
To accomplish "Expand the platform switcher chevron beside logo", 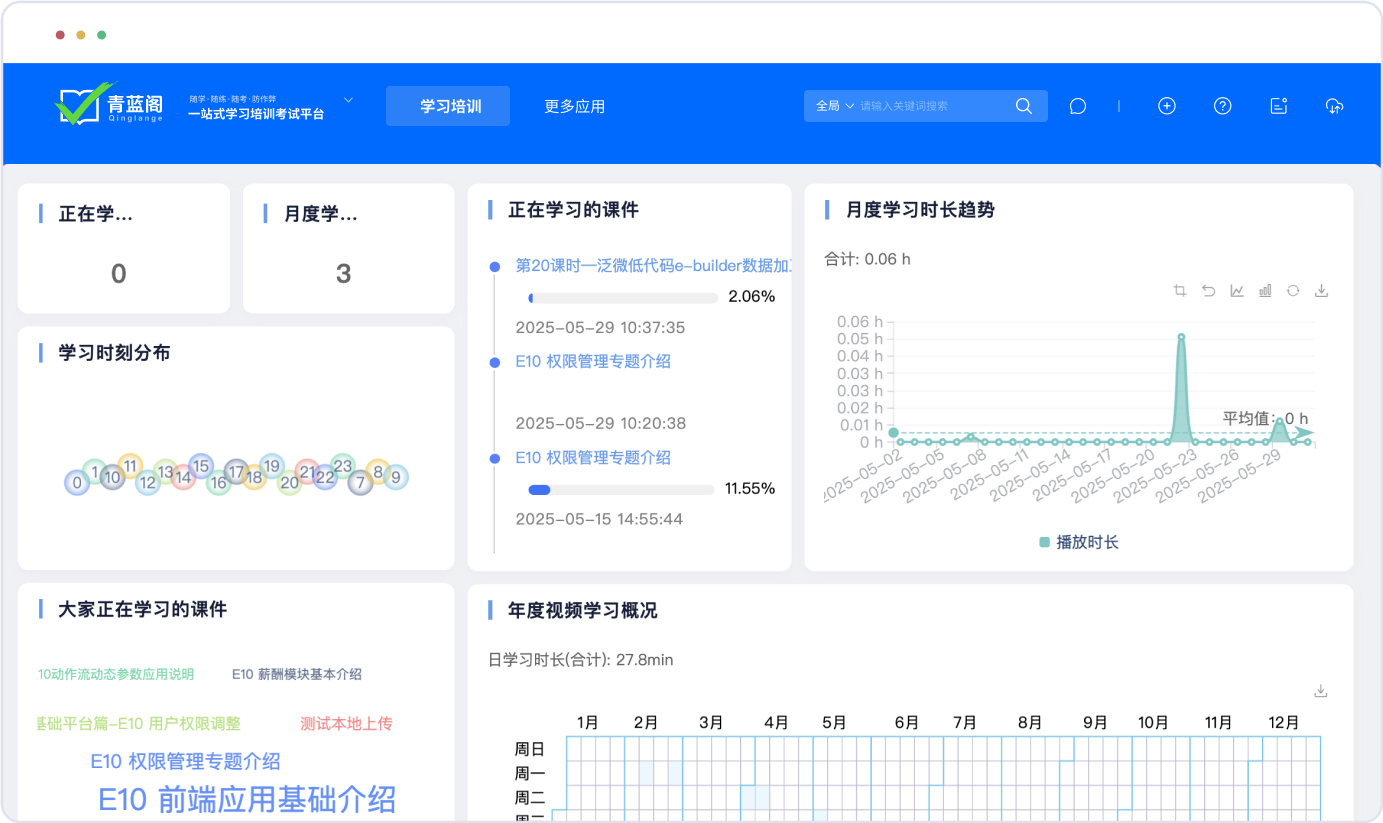I will [349, 100].
